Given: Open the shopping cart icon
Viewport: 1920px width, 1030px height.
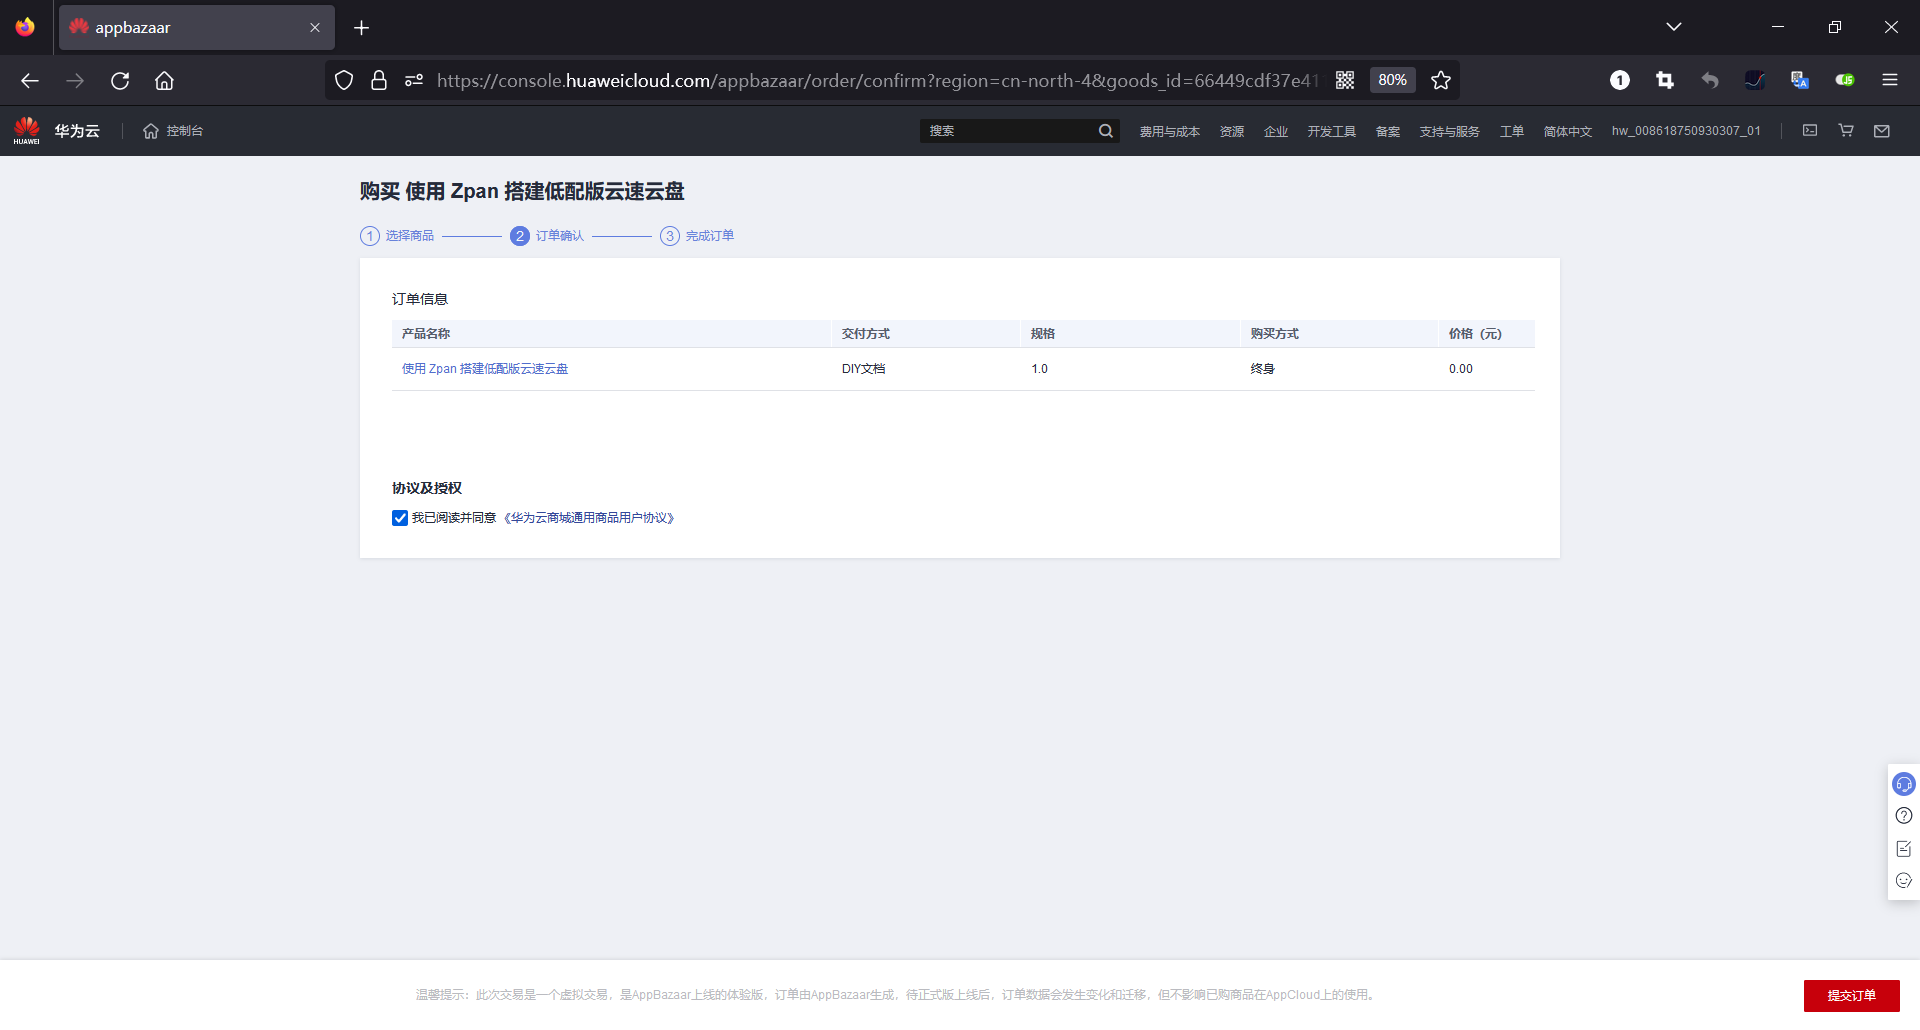Looking at the screenshot, I should coord(1846,131).
